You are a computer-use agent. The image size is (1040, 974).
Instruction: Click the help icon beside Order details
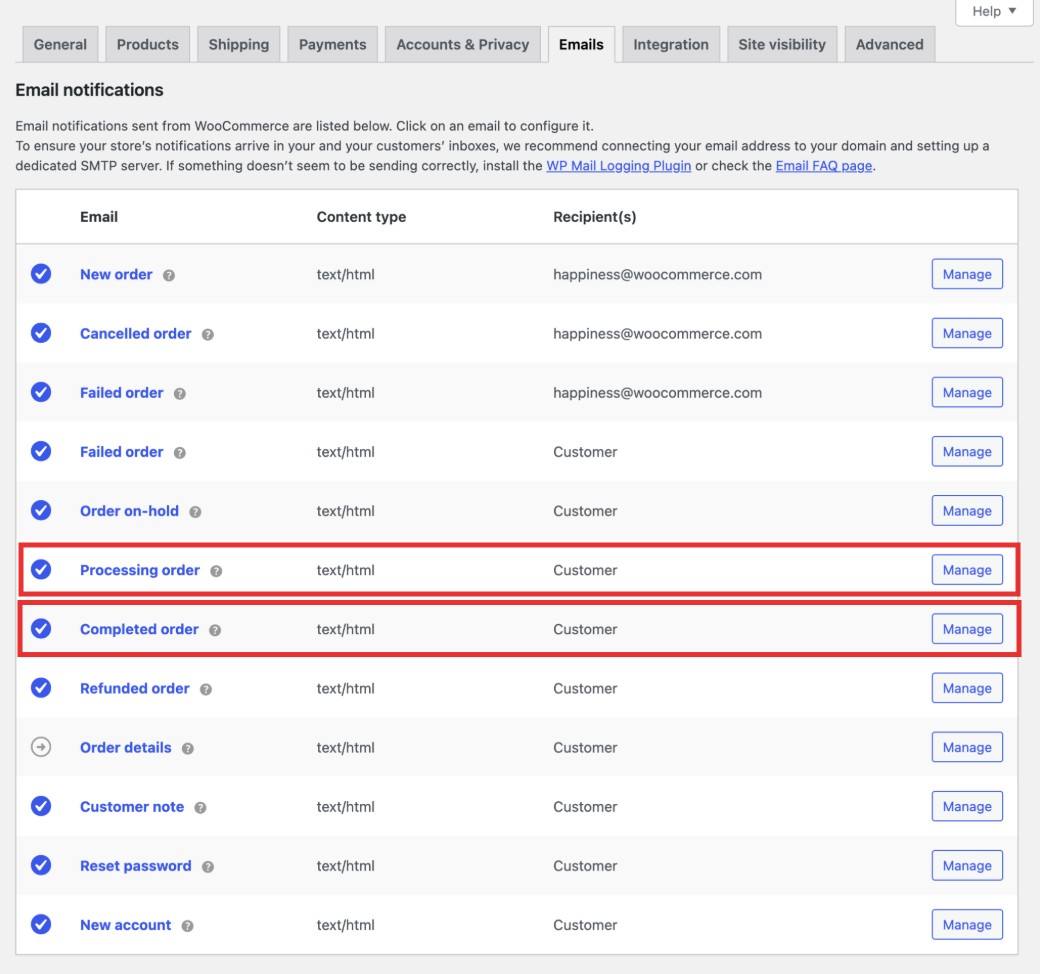(x=188, y=748)
